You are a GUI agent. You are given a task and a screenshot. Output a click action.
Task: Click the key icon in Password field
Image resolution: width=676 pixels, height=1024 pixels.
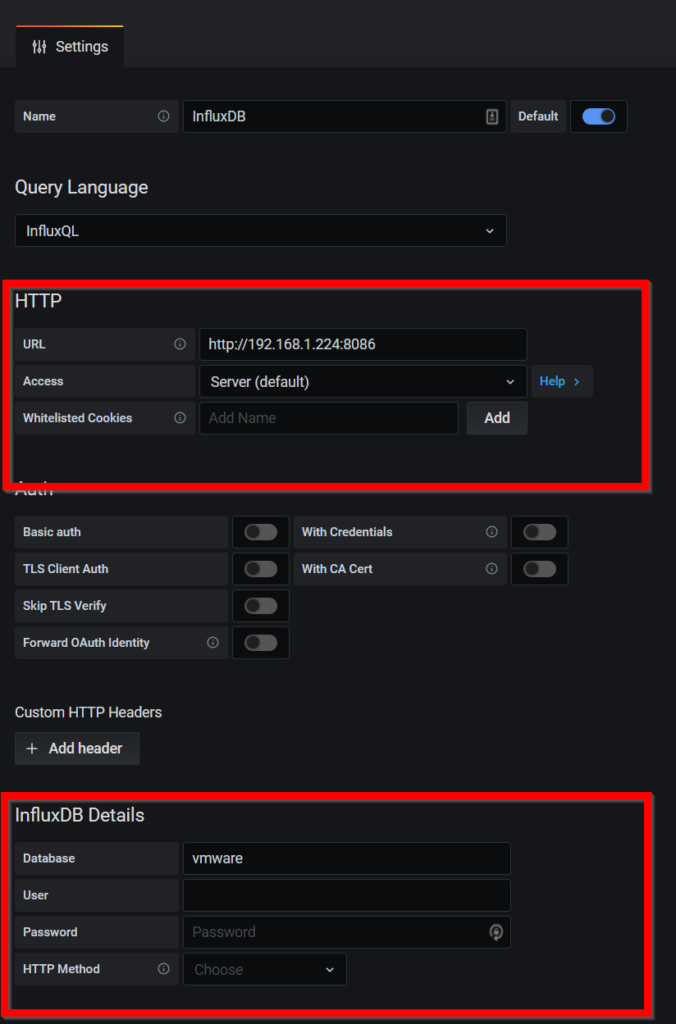[x=496, y=932]
